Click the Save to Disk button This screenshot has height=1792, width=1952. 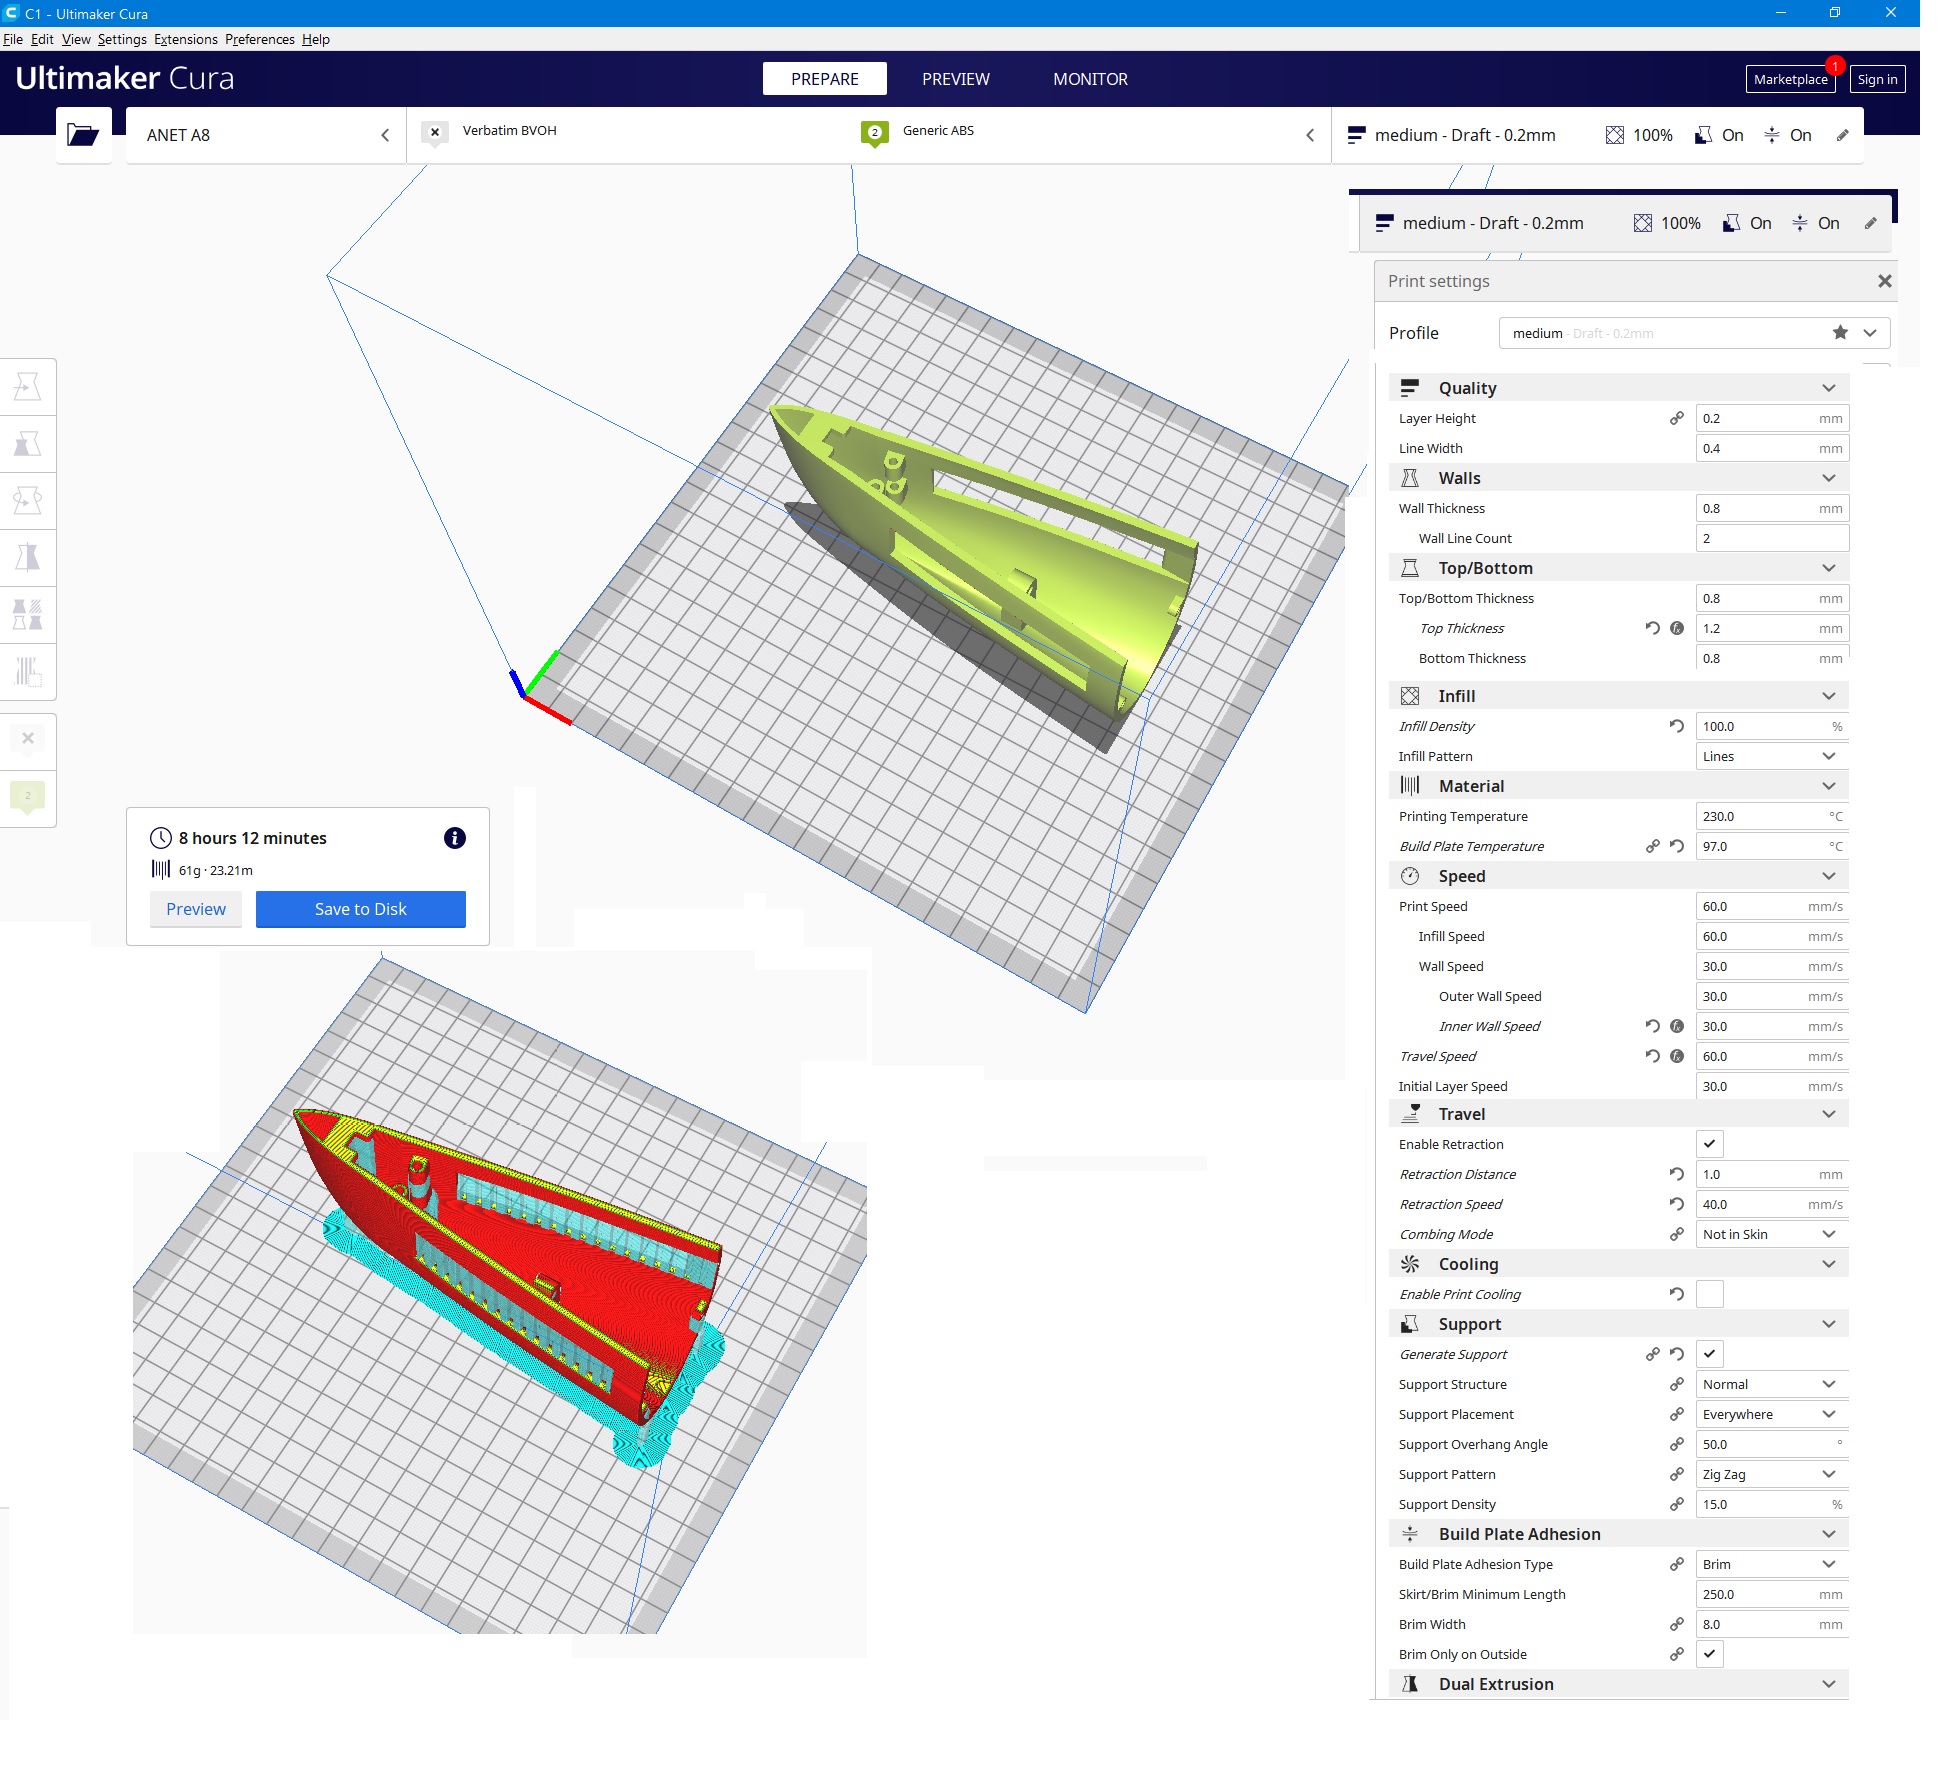coord(360,909)
